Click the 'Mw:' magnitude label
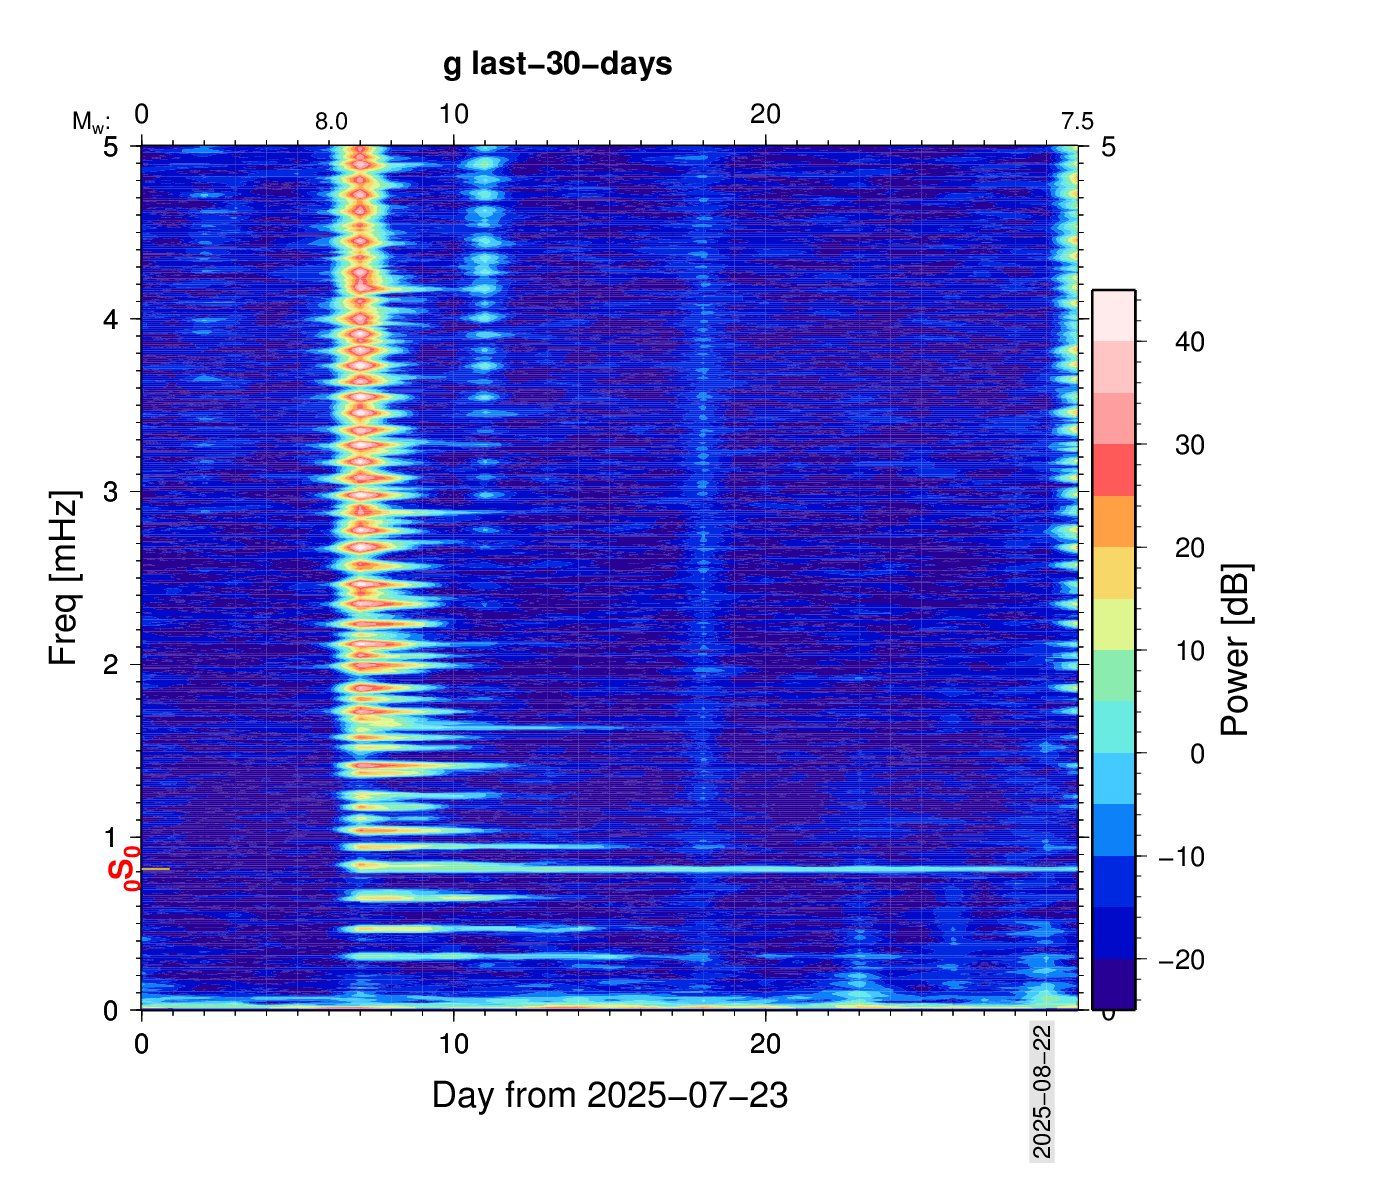Image resolution: width=1400 pixels, height=1190 pixels. [90, 122]
